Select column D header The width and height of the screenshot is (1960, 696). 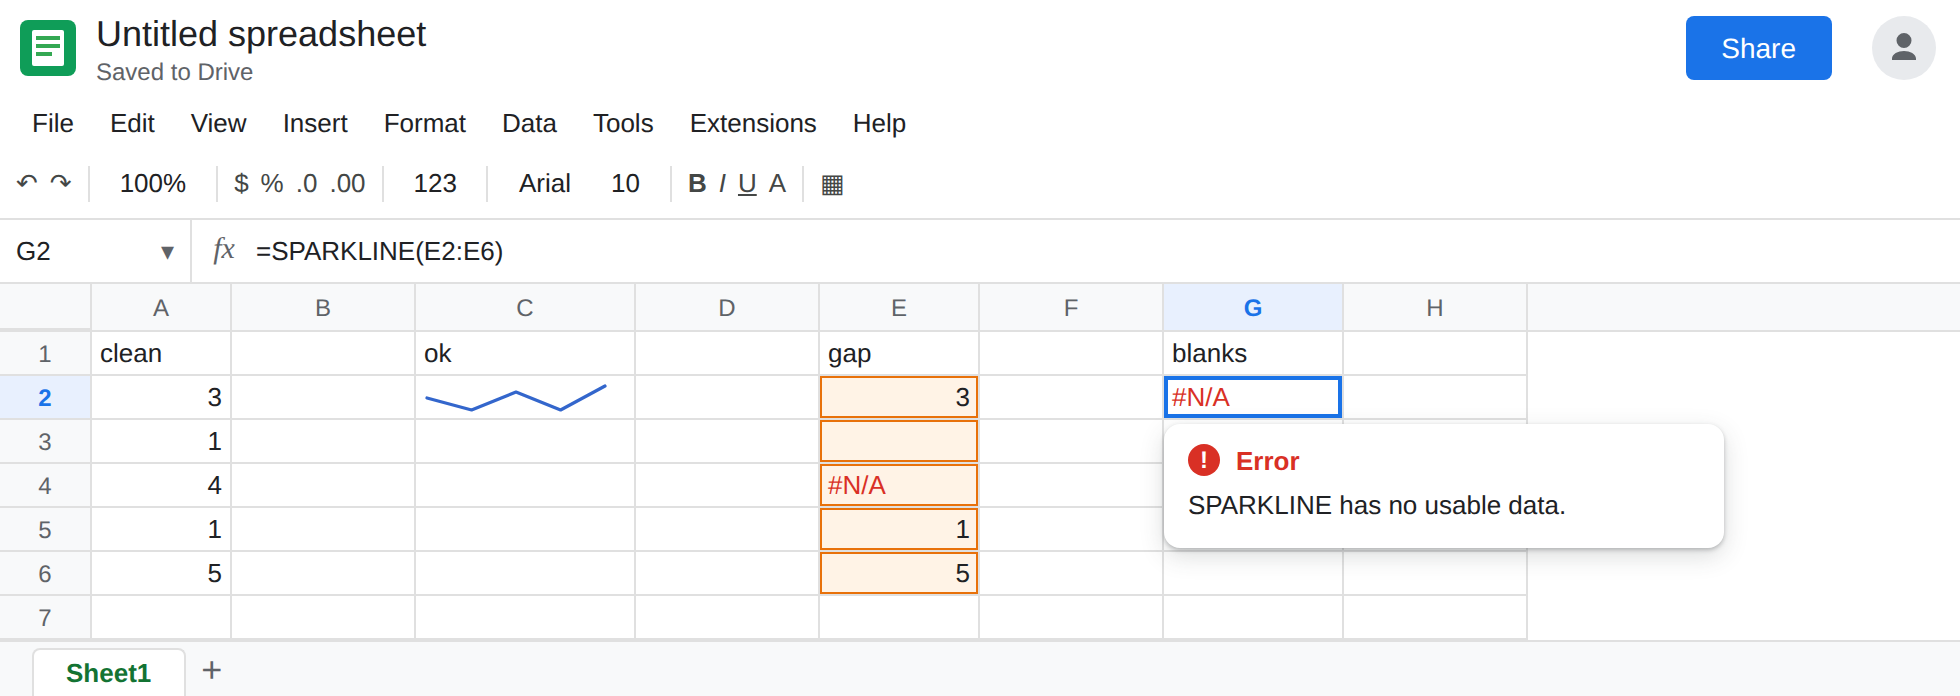tap(727, 308)
